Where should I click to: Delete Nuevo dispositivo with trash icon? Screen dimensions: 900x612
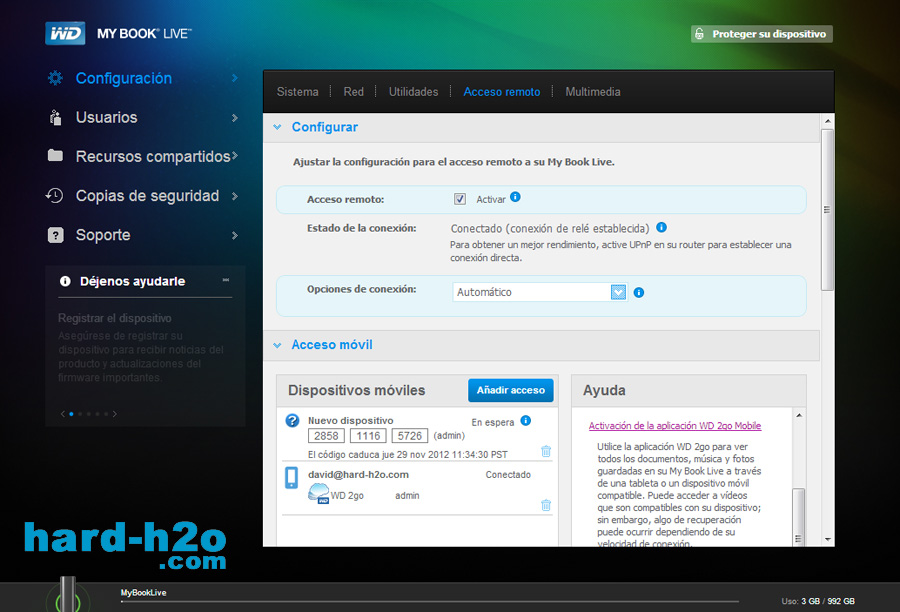coord(546,451)
